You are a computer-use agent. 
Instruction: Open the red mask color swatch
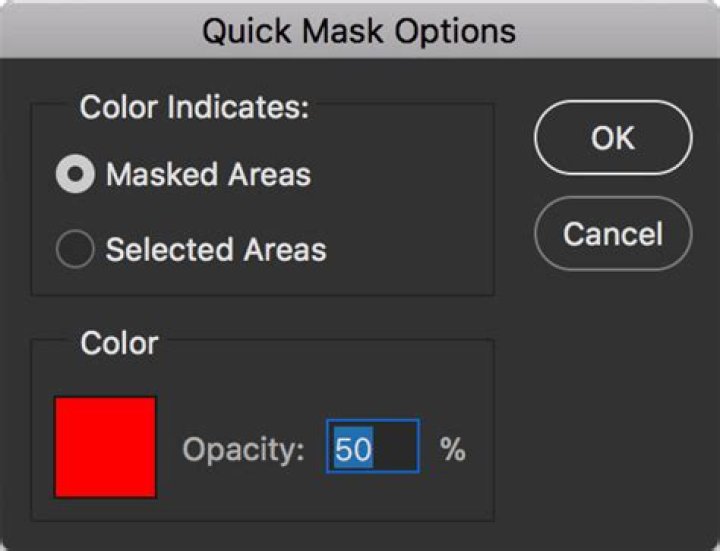click(x=106, y=447)
